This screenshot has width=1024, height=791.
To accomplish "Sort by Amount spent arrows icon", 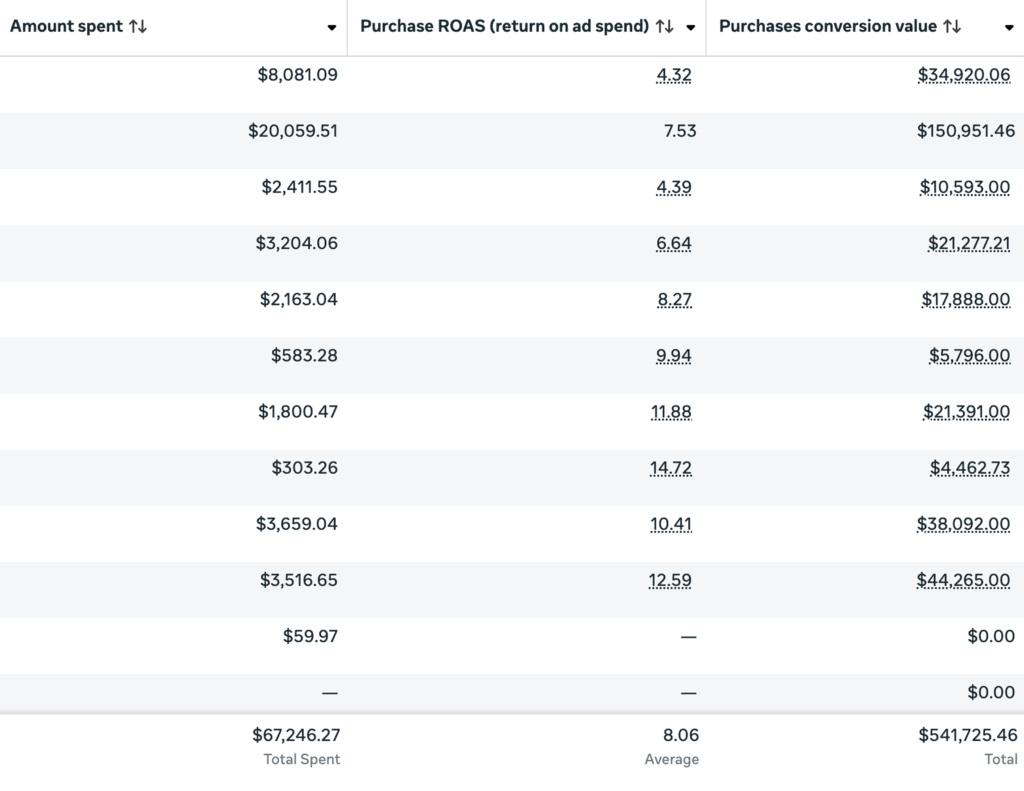I will 138,27.
